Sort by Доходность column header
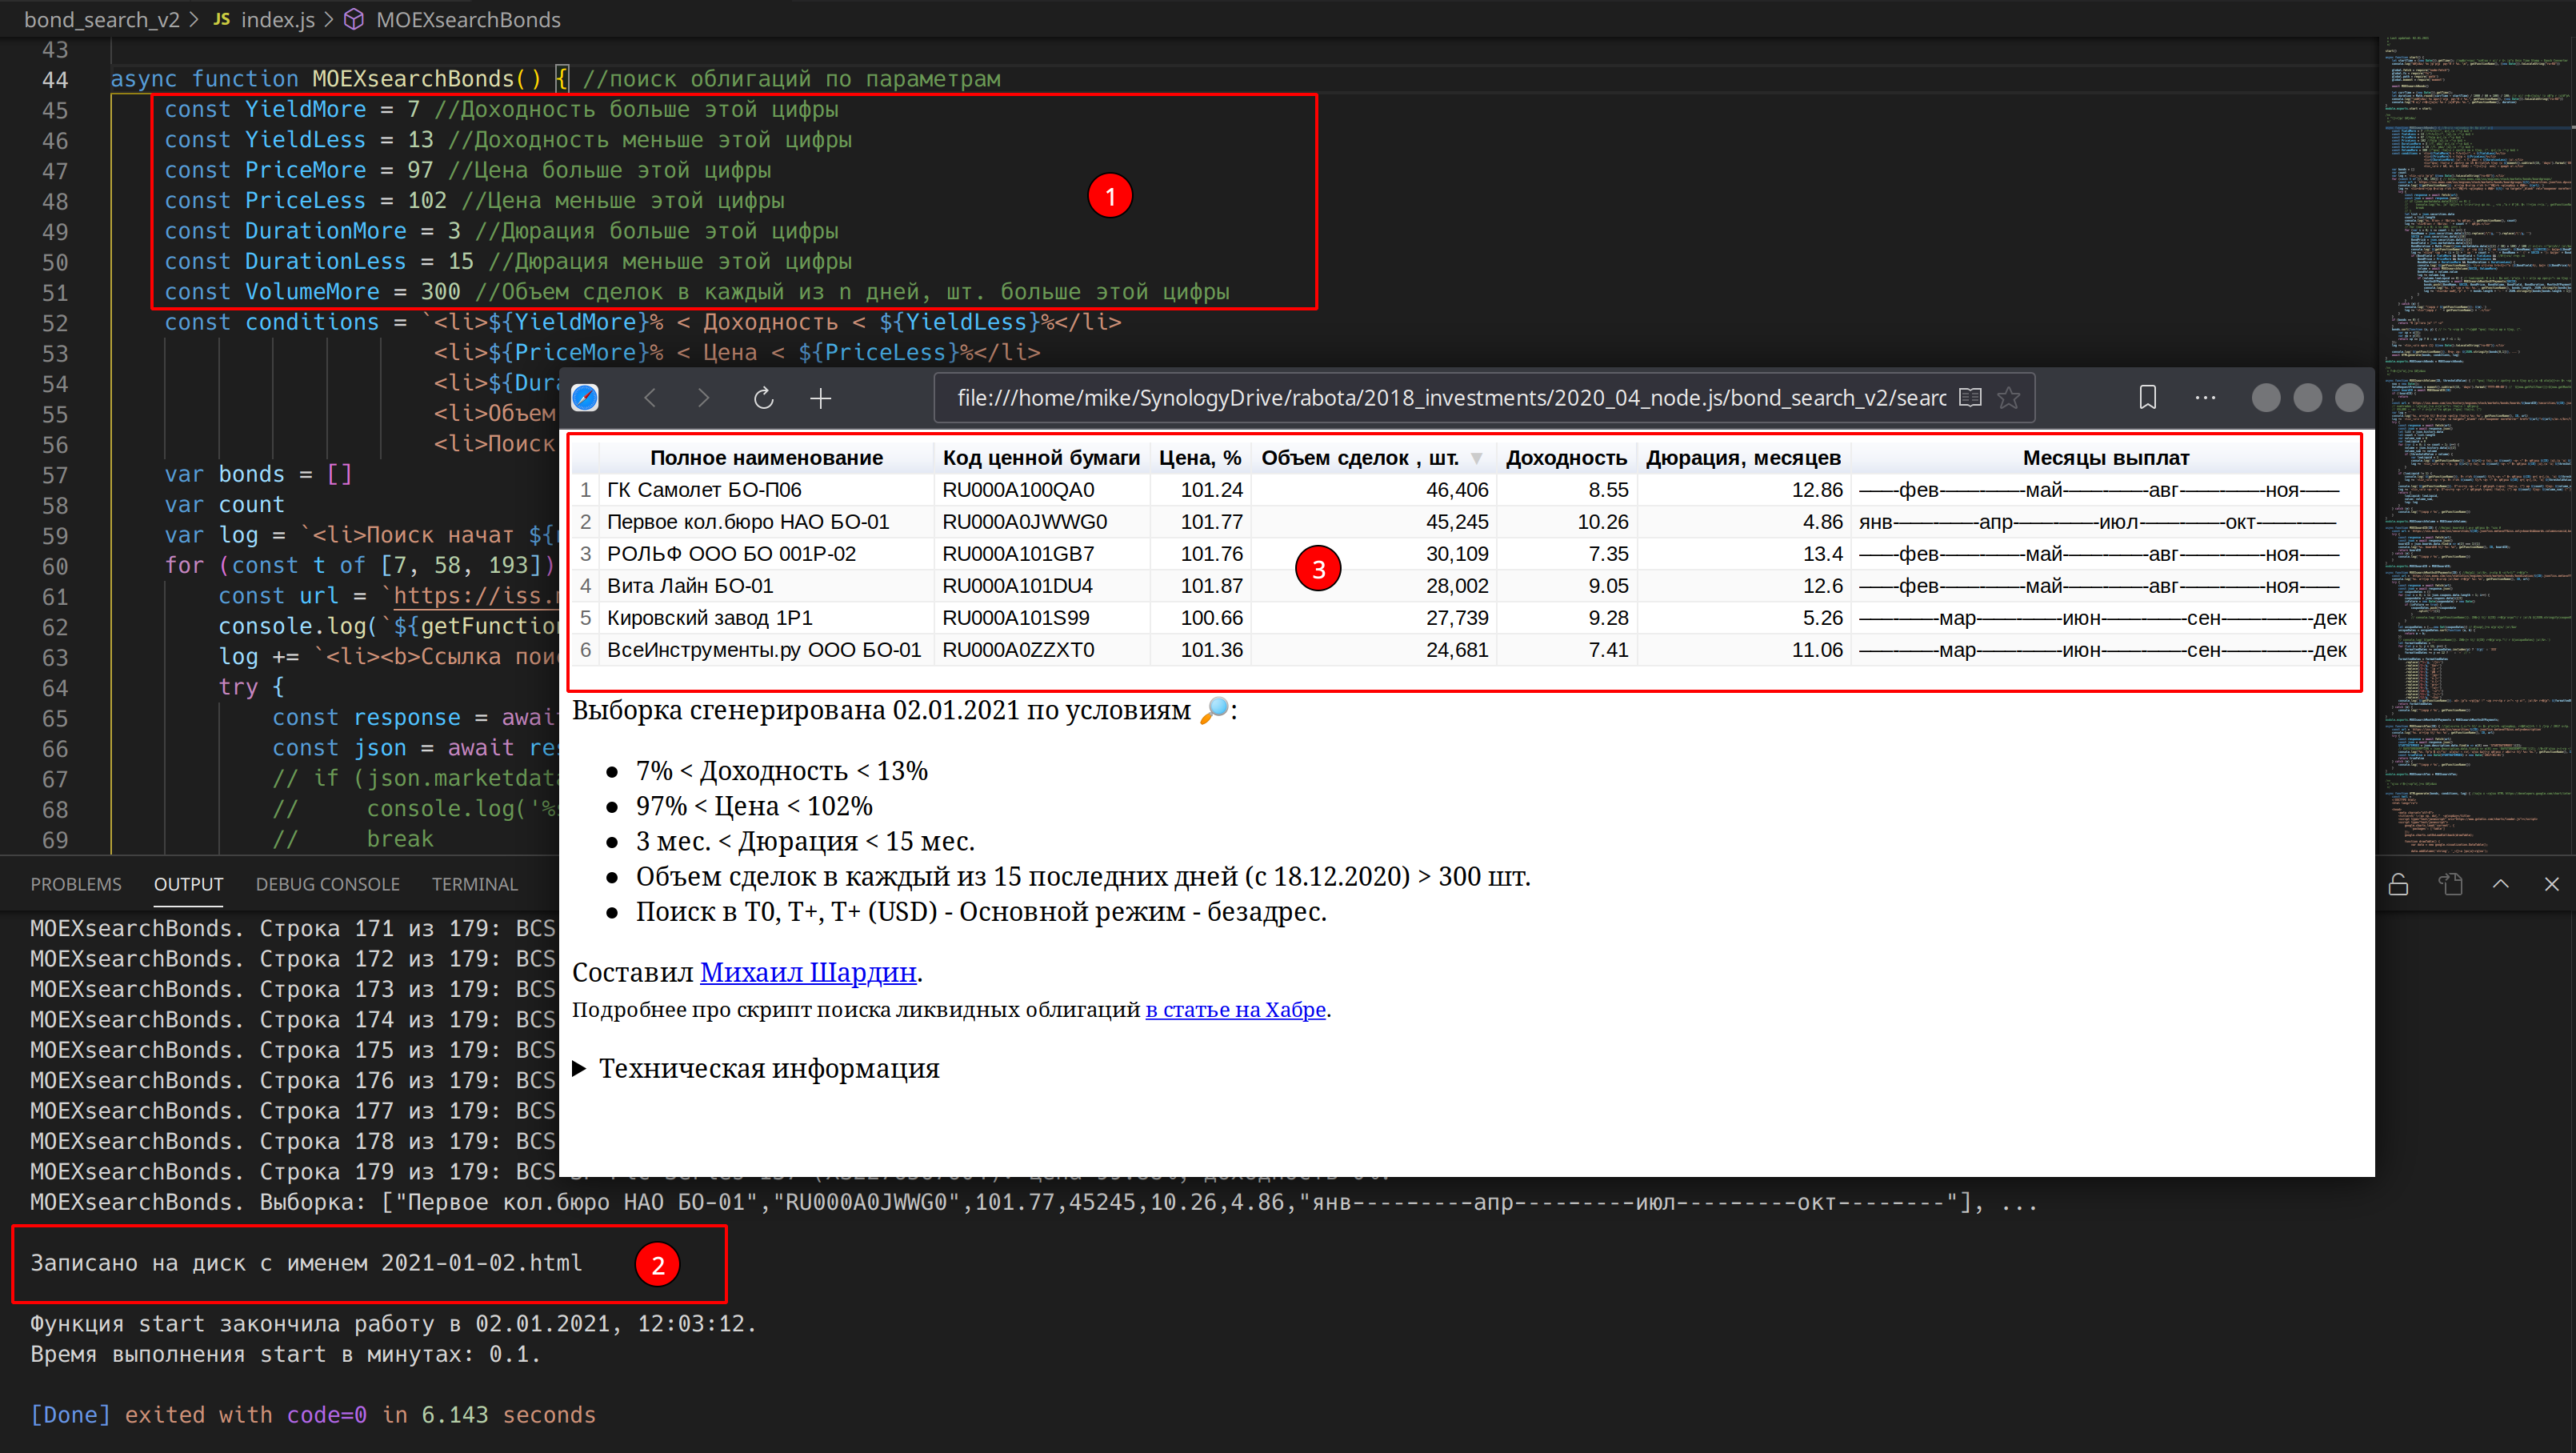Image resolution: width=2576 pixels, height=1453 pixels. 1566,458
